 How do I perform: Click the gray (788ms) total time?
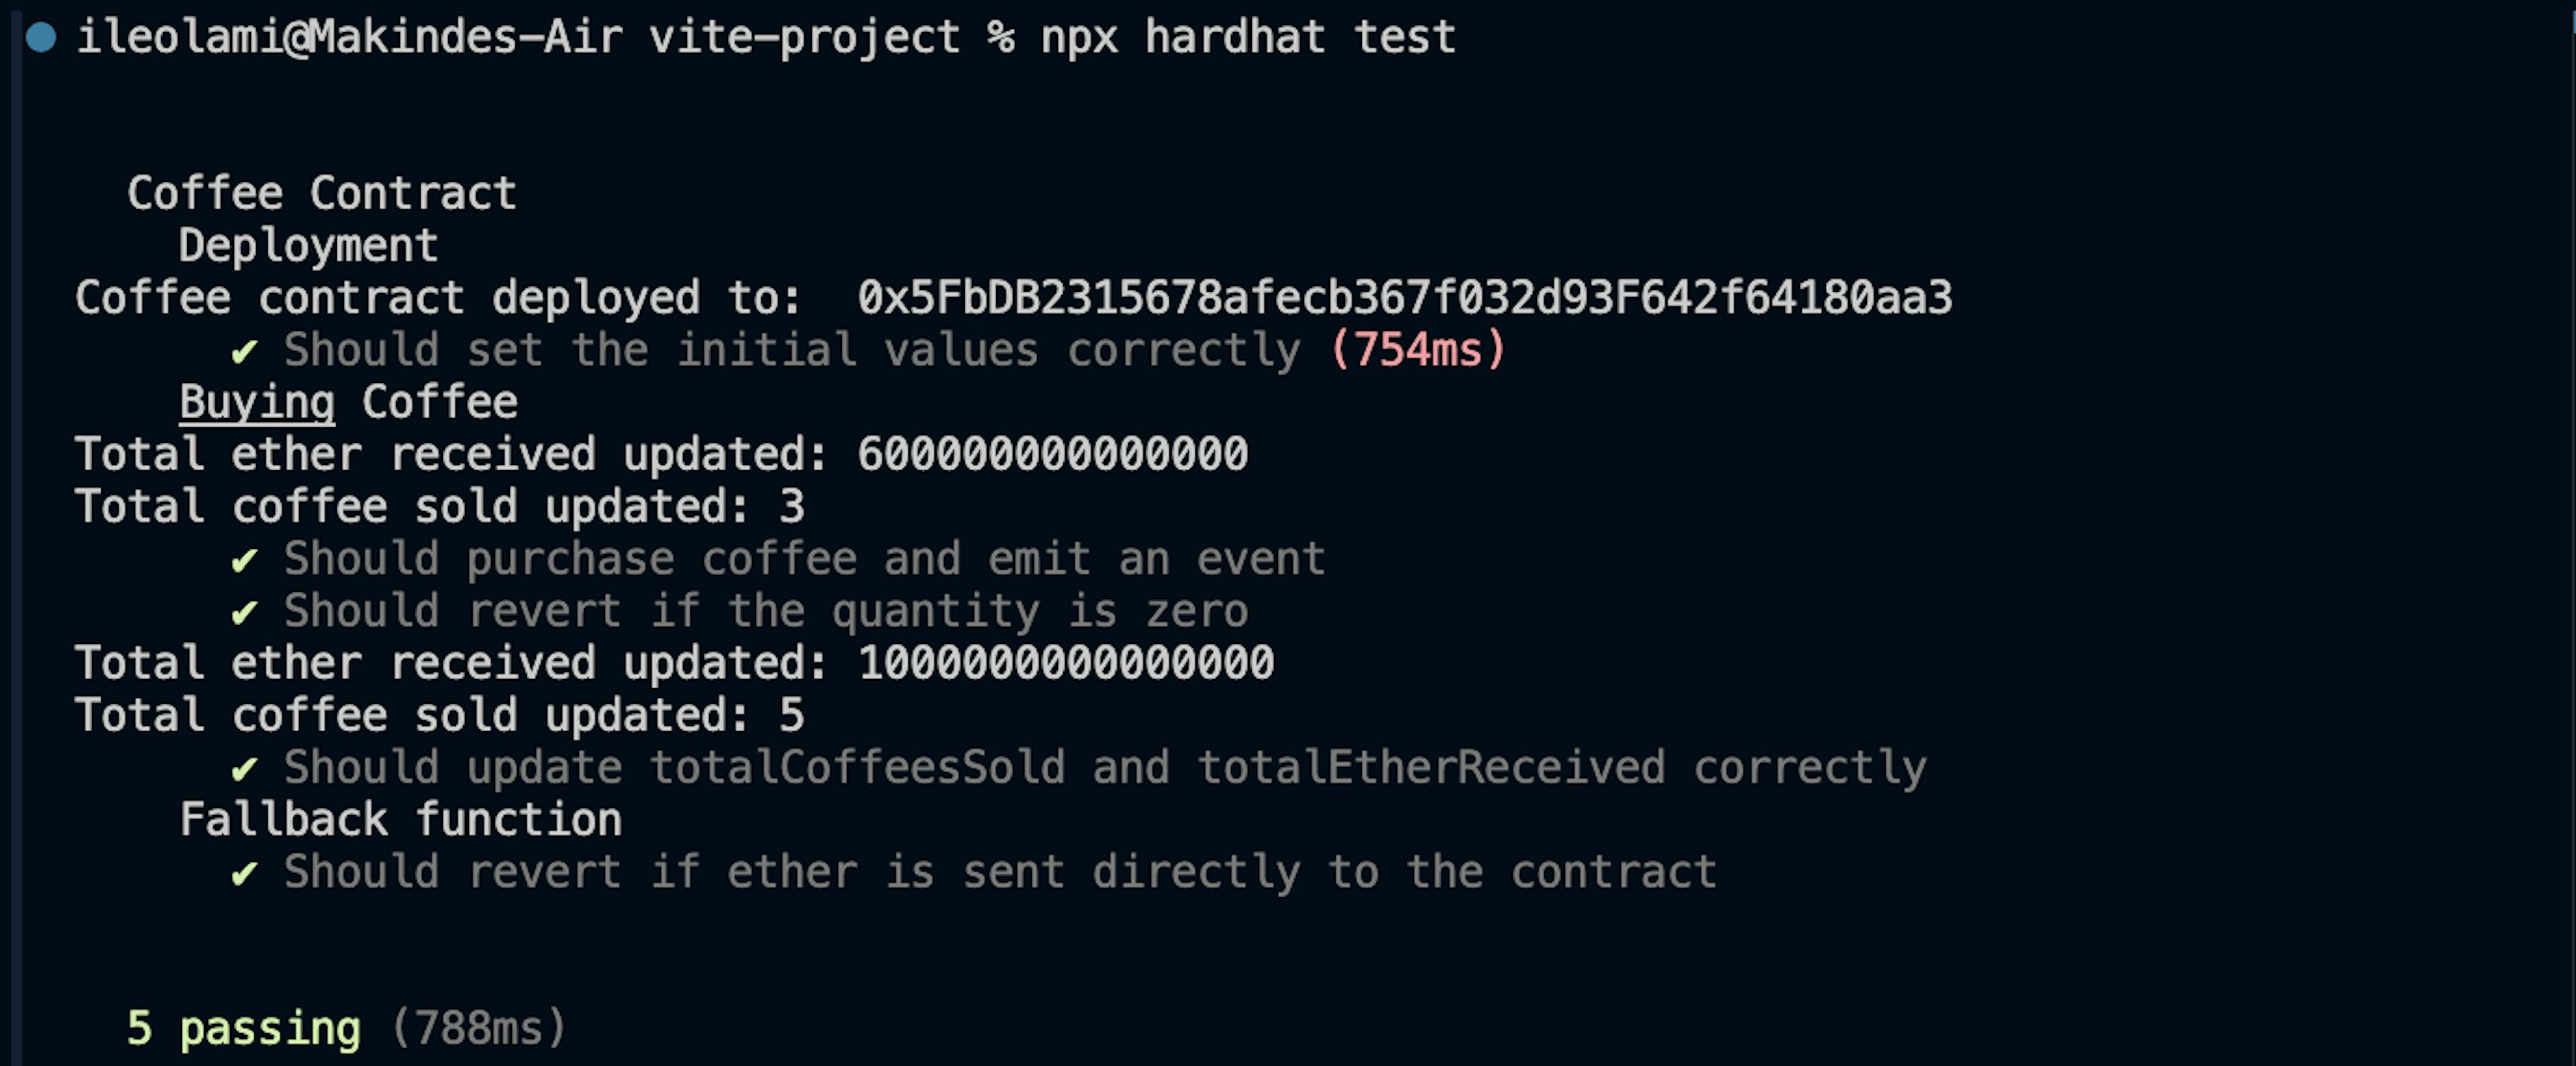478,1029
